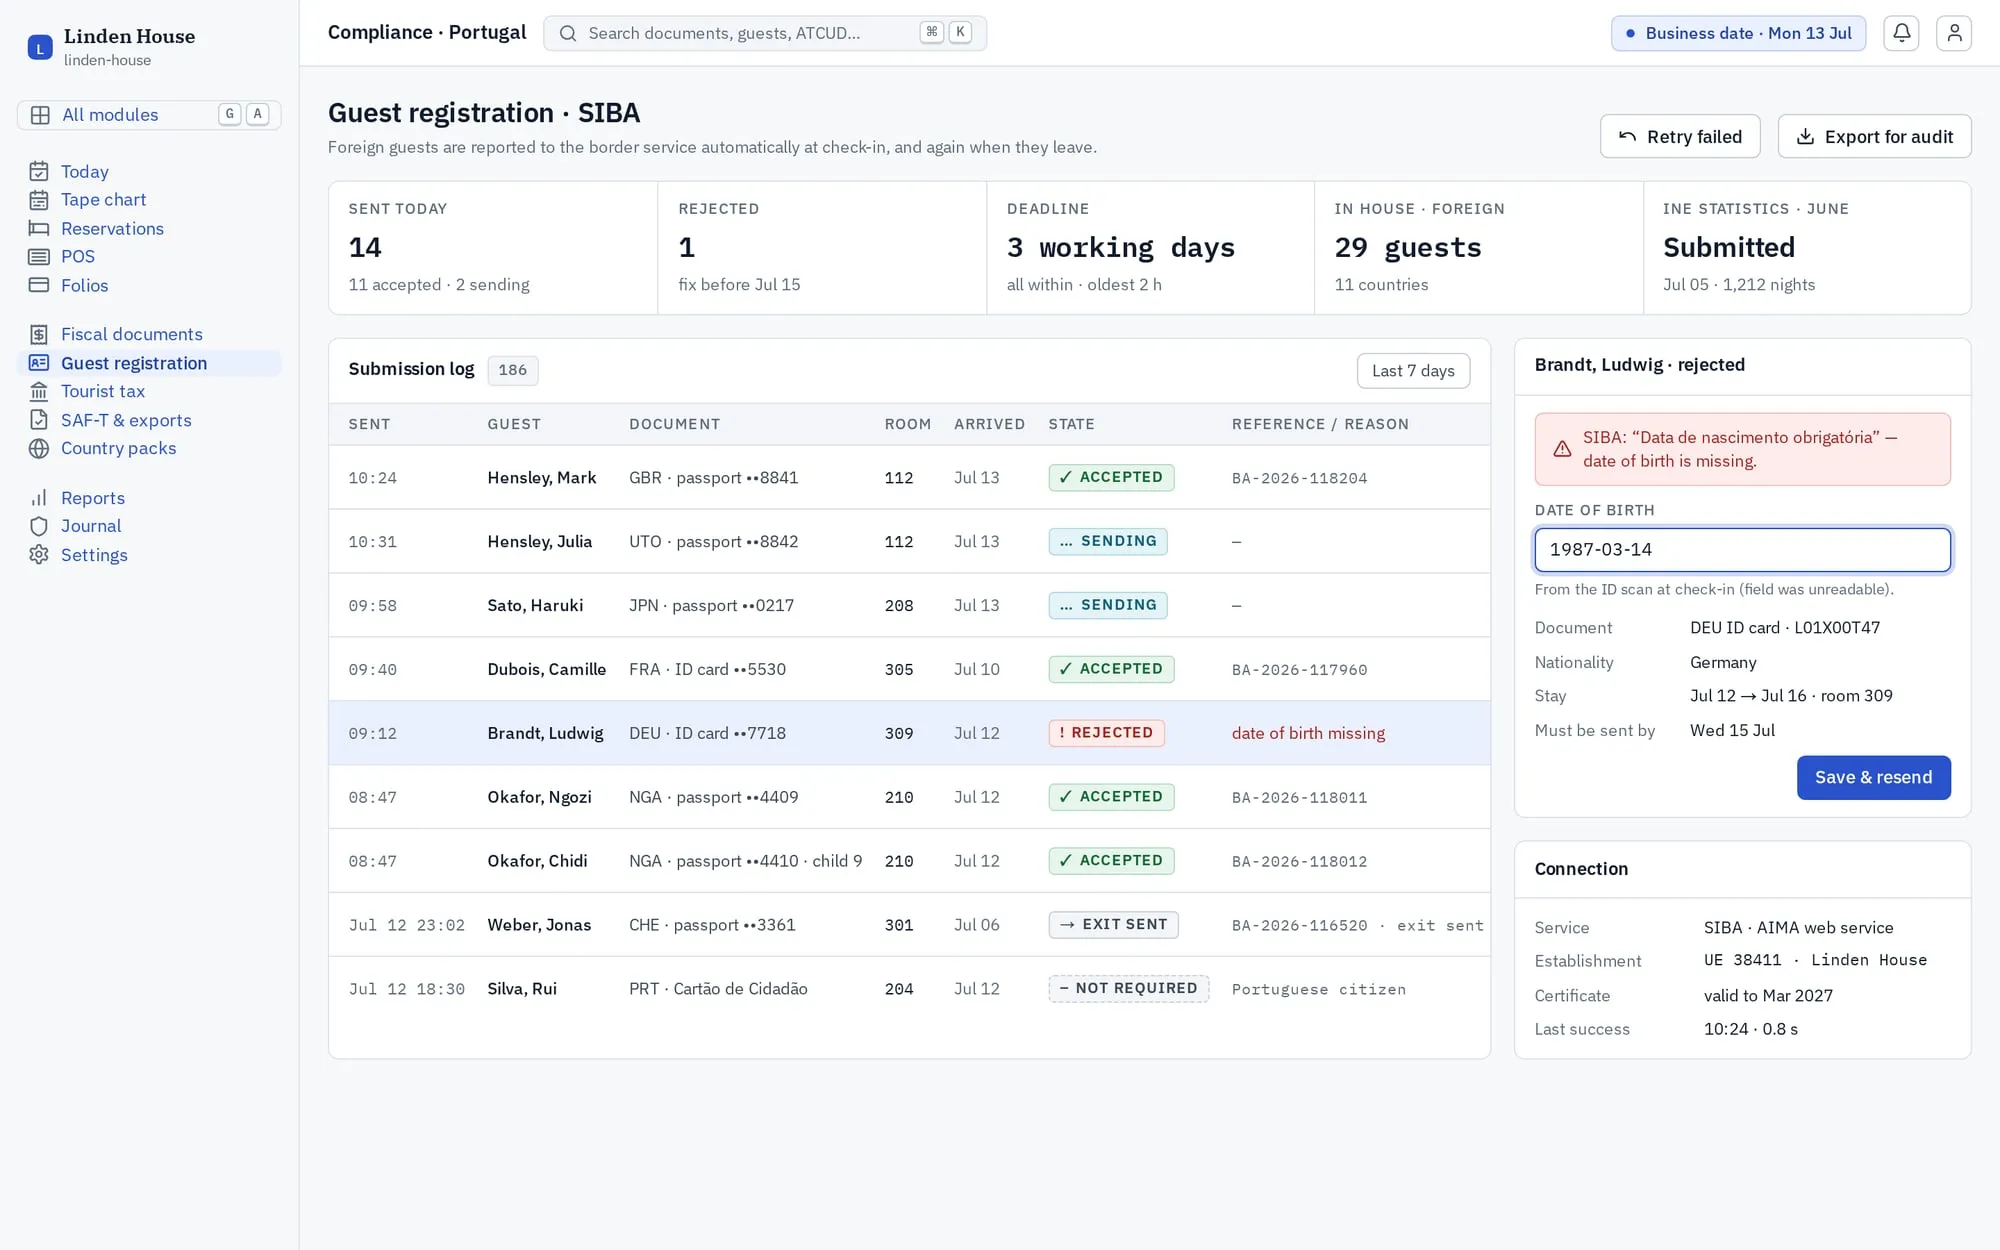
Task: Click the Okafor, Chidi guest name
Action: click(537, 861)
